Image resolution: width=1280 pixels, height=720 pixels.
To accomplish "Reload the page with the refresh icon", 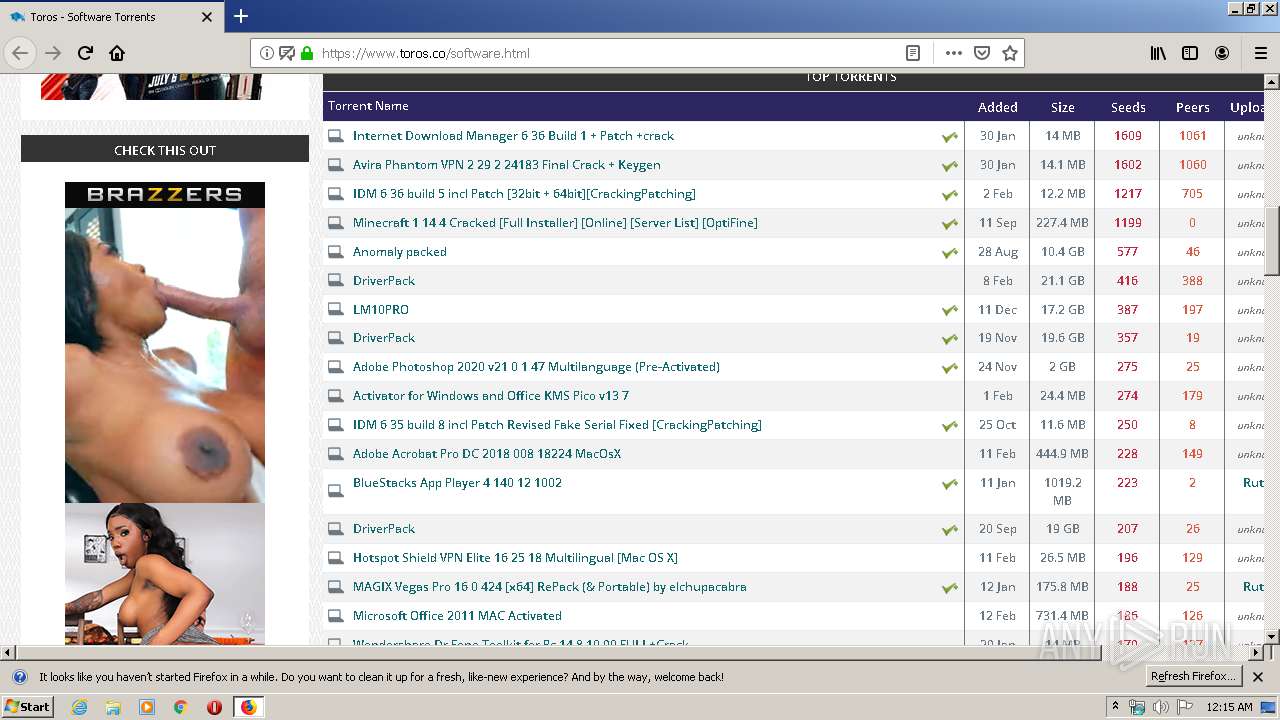I will 85,53.
